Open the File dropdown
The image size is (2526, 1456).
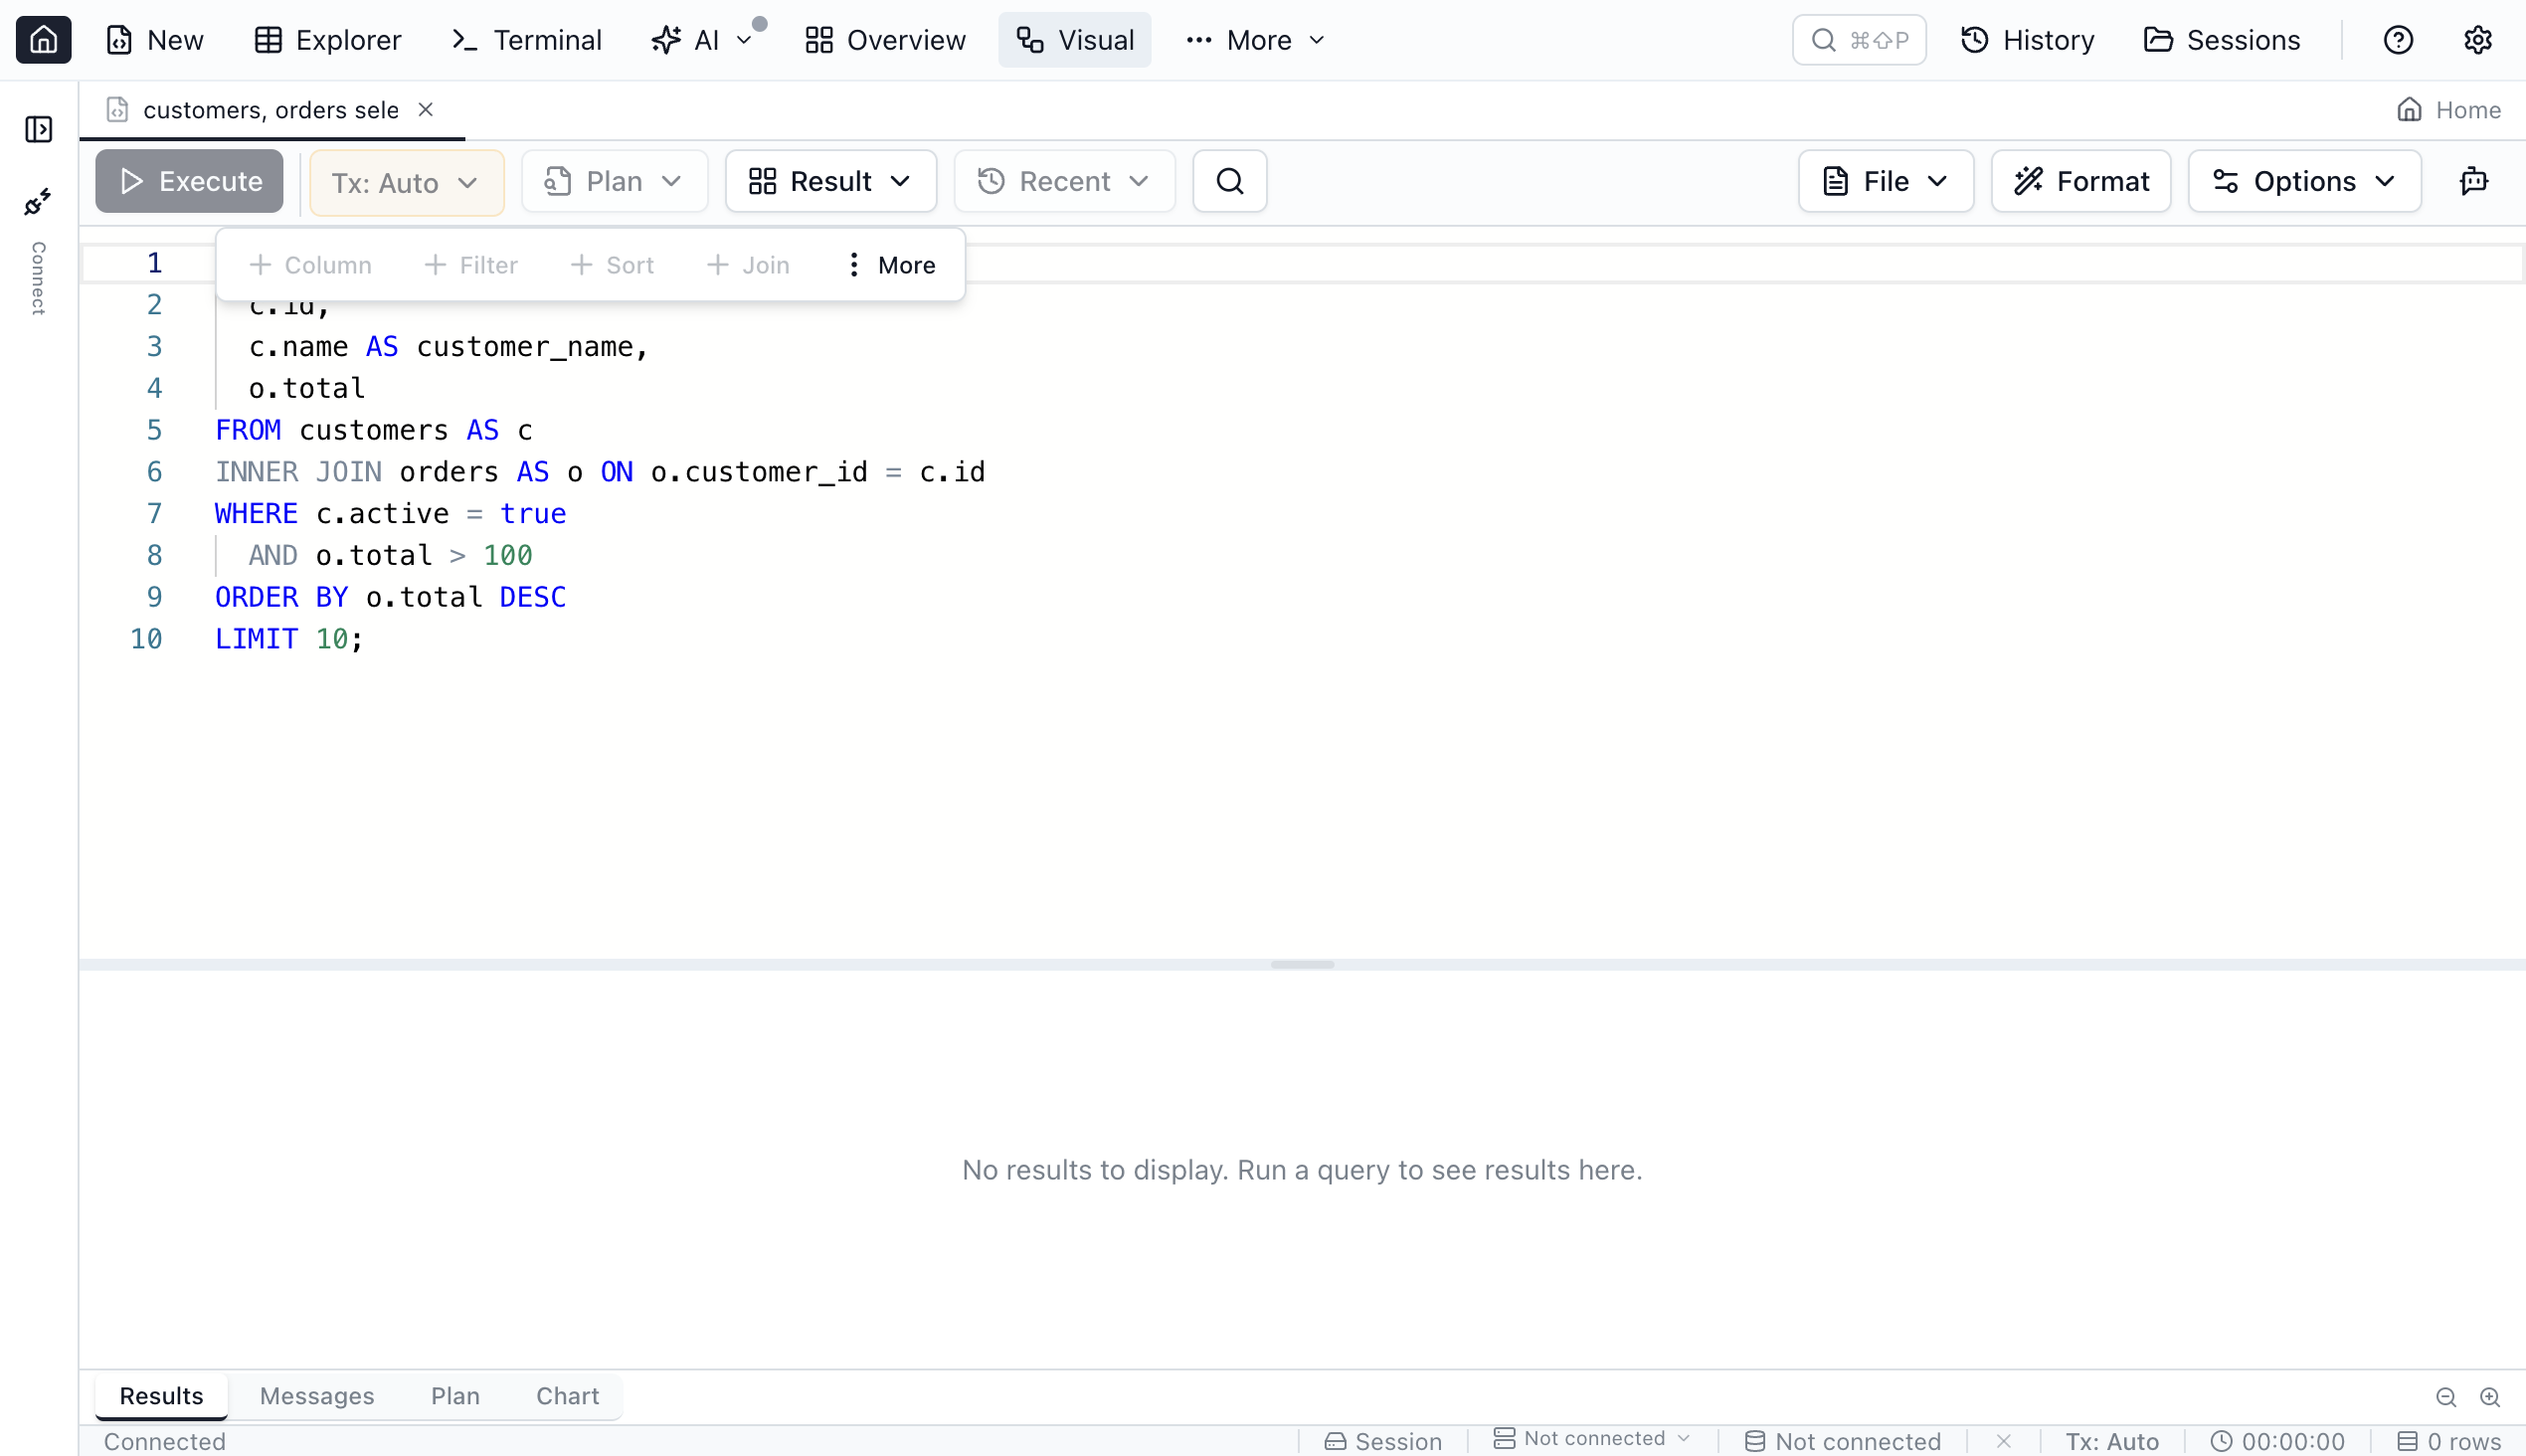click(x=1885, y=181)
